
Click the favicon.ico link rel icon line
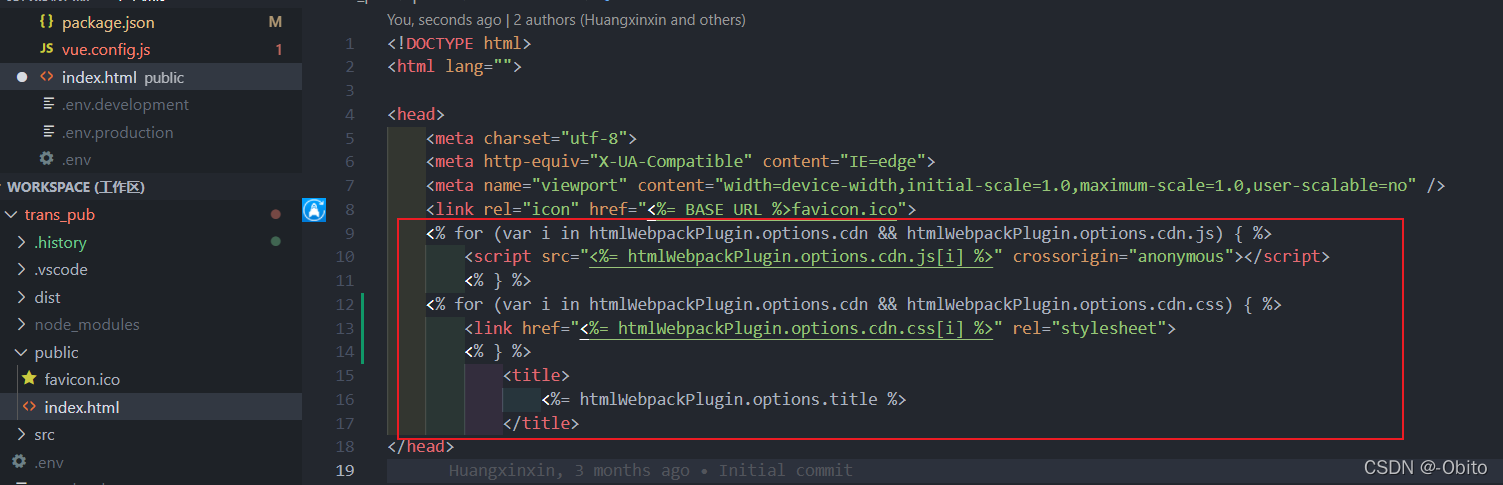tap(672, 209)
